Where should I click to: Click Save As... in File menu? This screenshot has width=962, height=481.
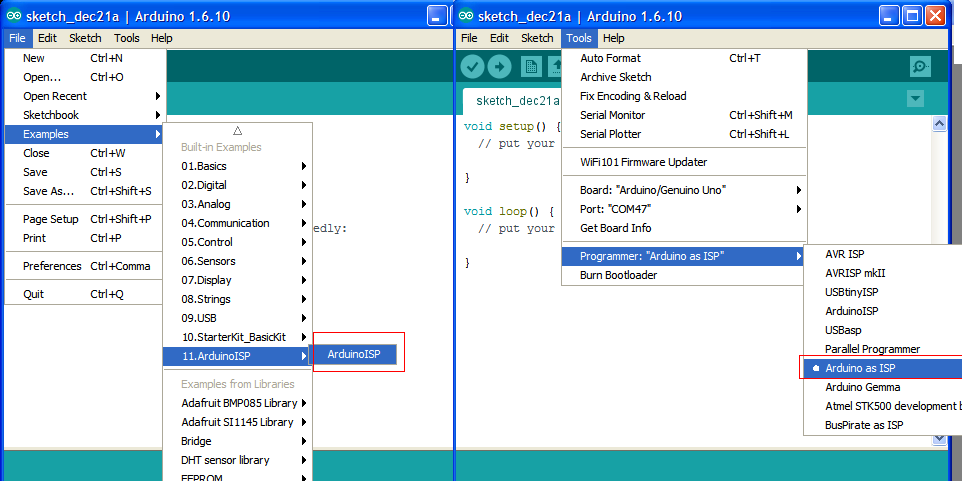click(85, 191)
